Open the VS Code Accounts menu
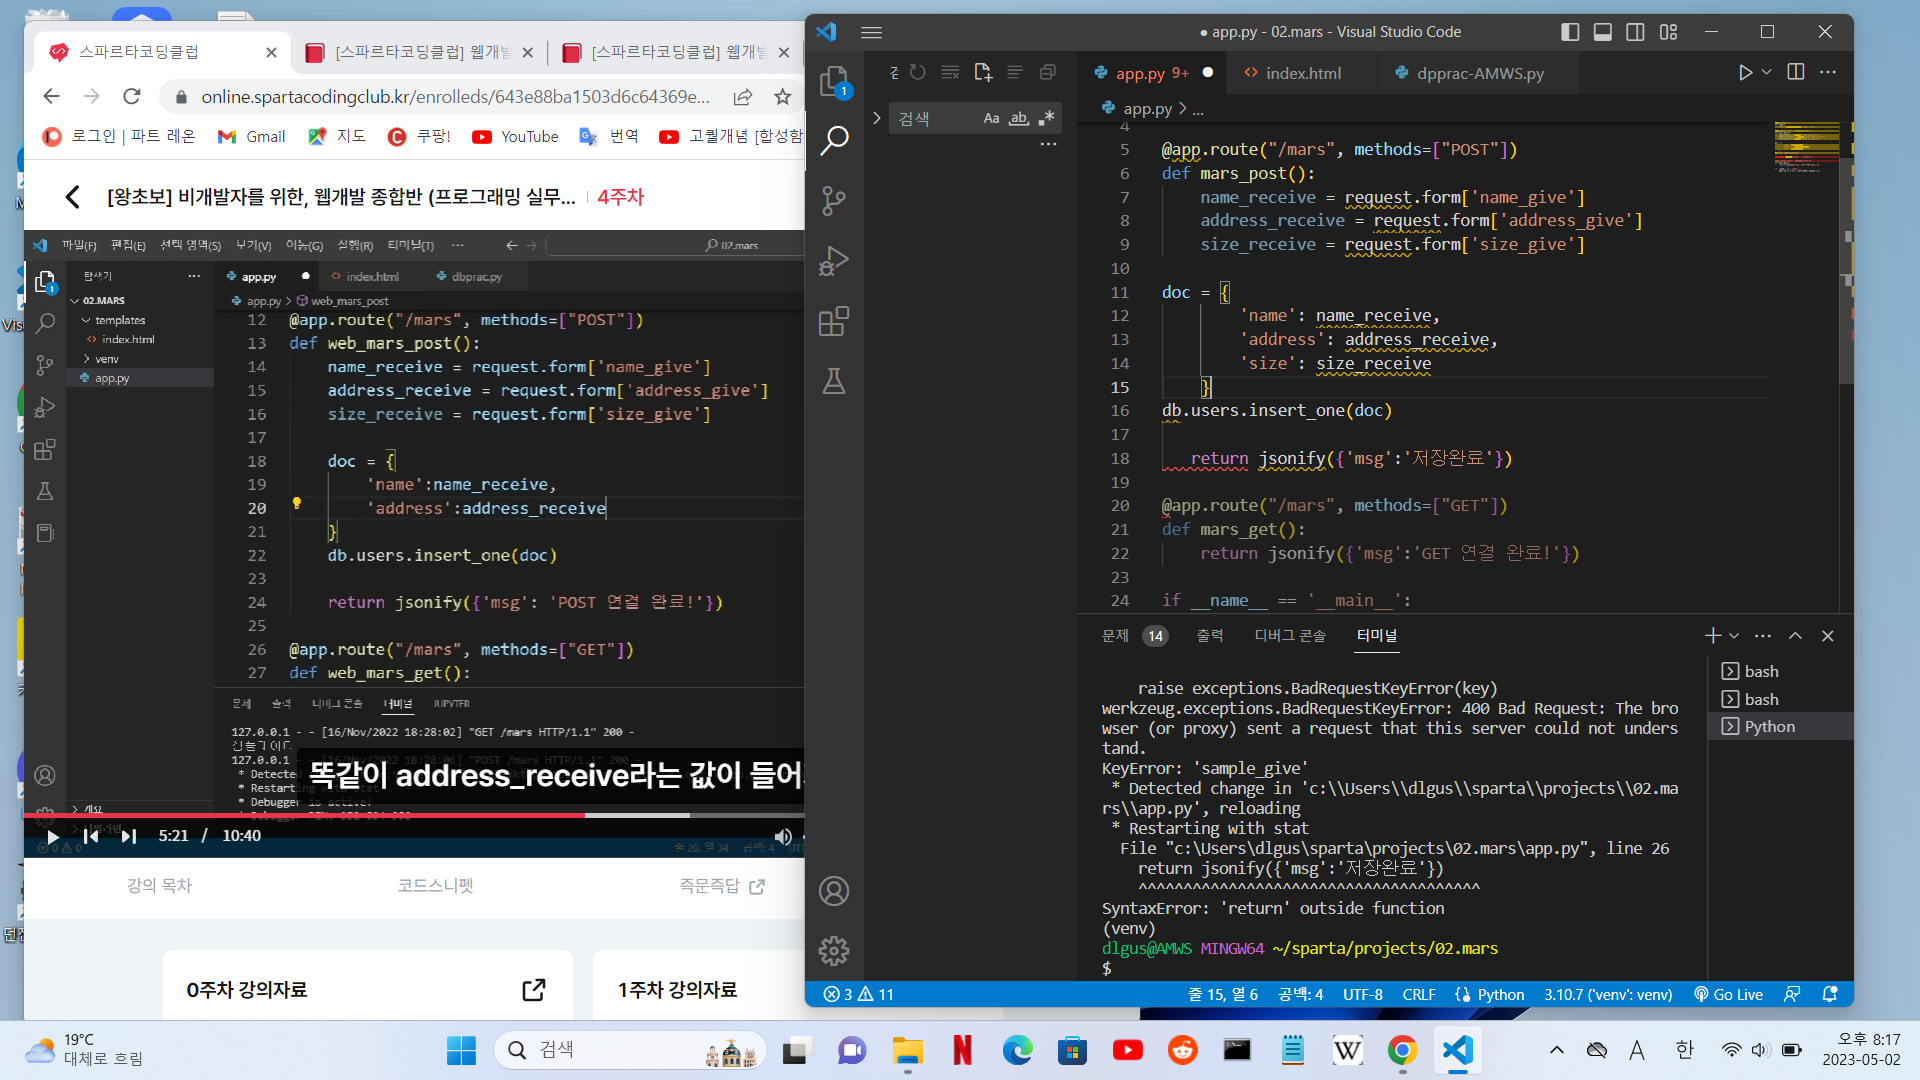The image size is (1920, 1080). pos(834,891)
